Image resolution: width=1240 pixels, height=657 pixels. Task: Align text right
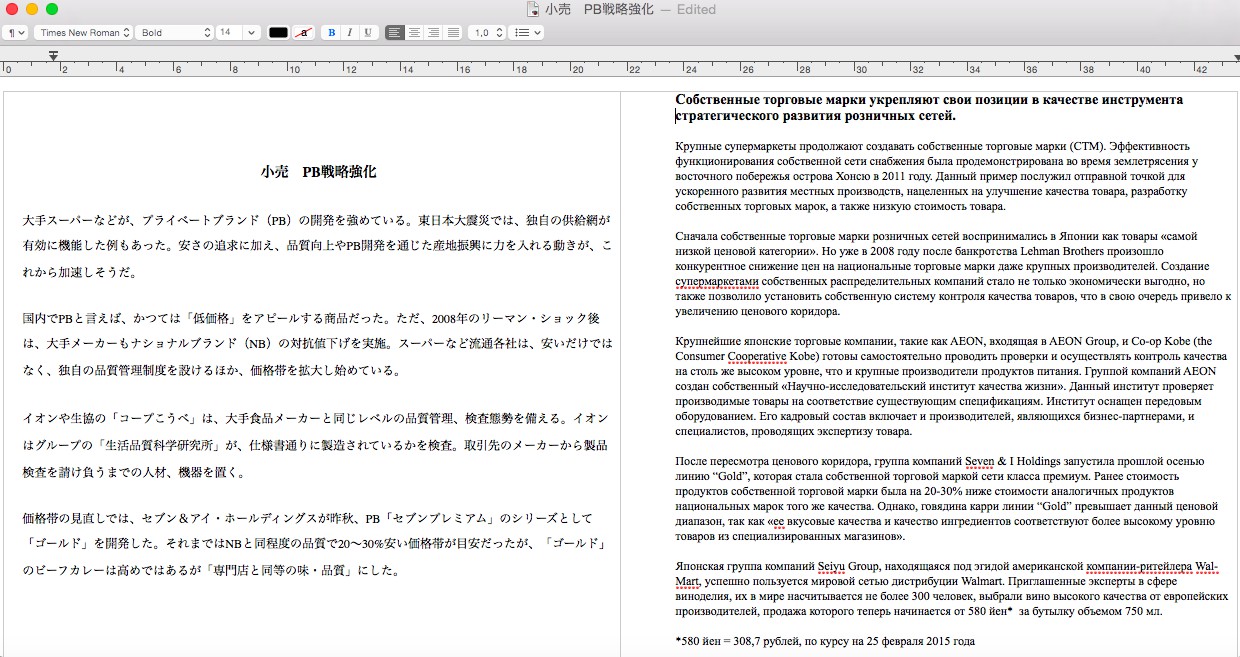coord(433,32)
